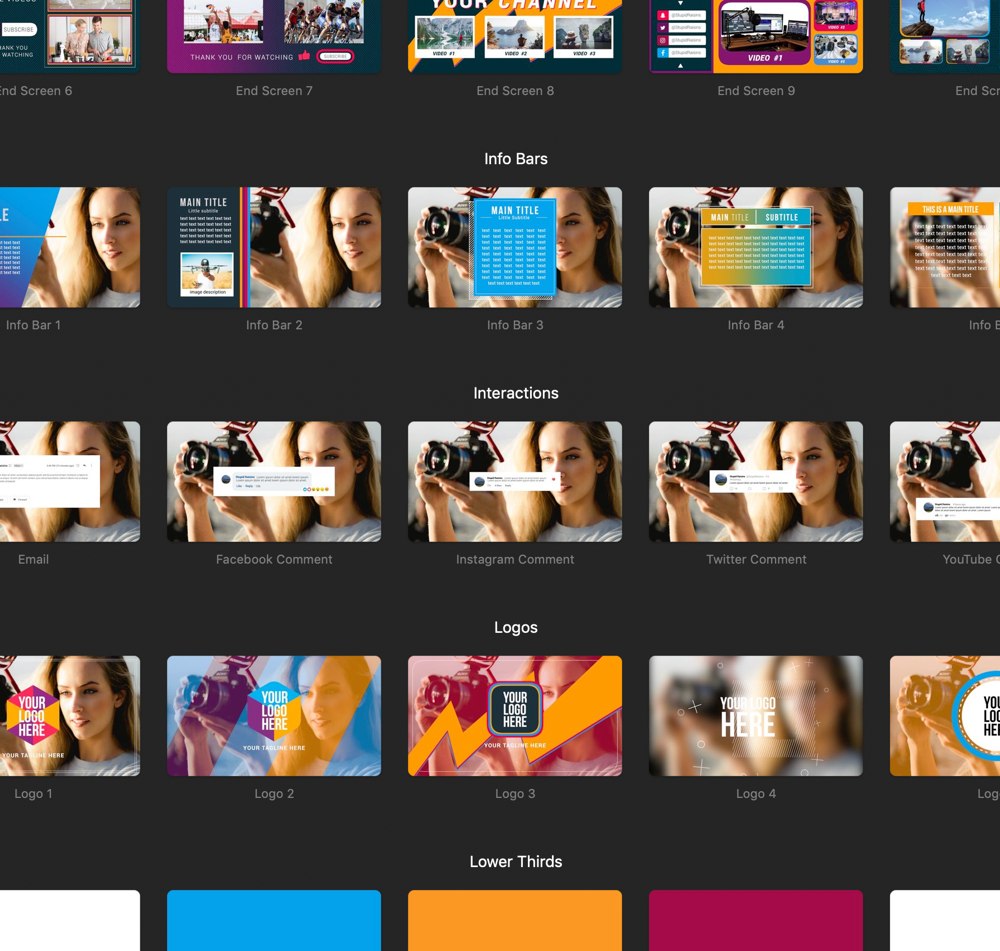Click the 'Info Bar 4' caption text
The height and width of the screenshot is (951, 1000).
point(756,325)
